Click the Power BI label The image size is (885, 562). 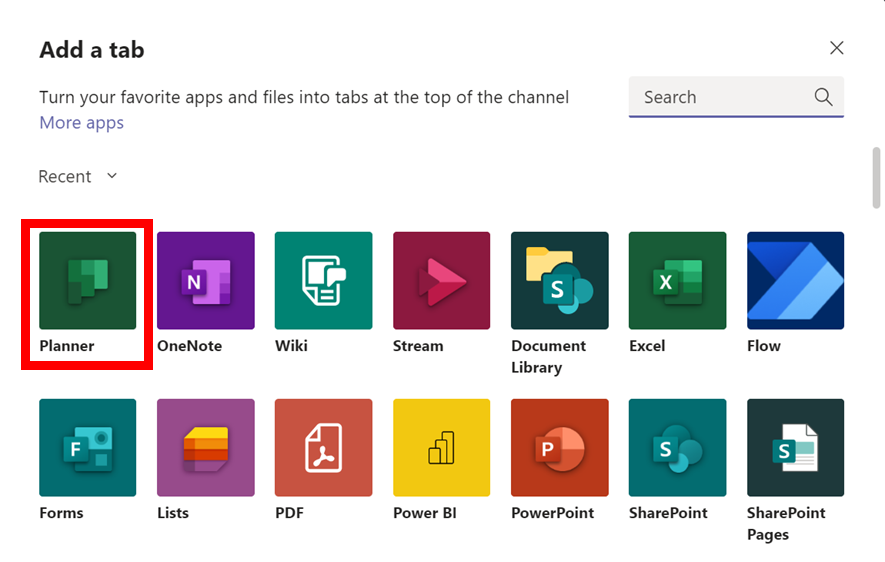click(424, 513)
